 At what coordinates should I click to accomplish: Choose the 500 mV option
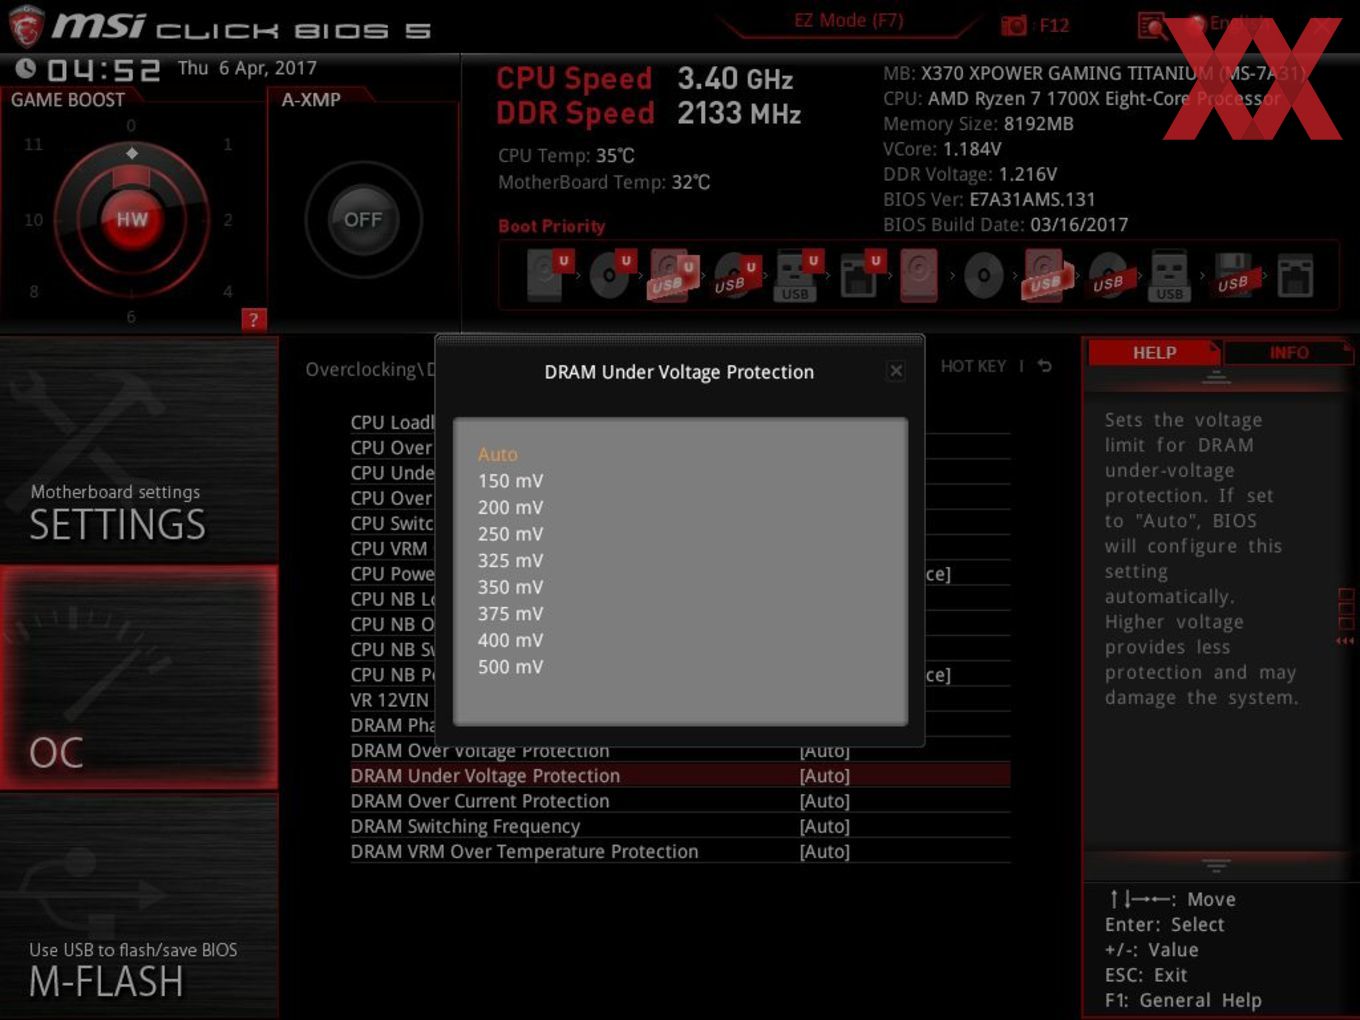coord(510,666)
